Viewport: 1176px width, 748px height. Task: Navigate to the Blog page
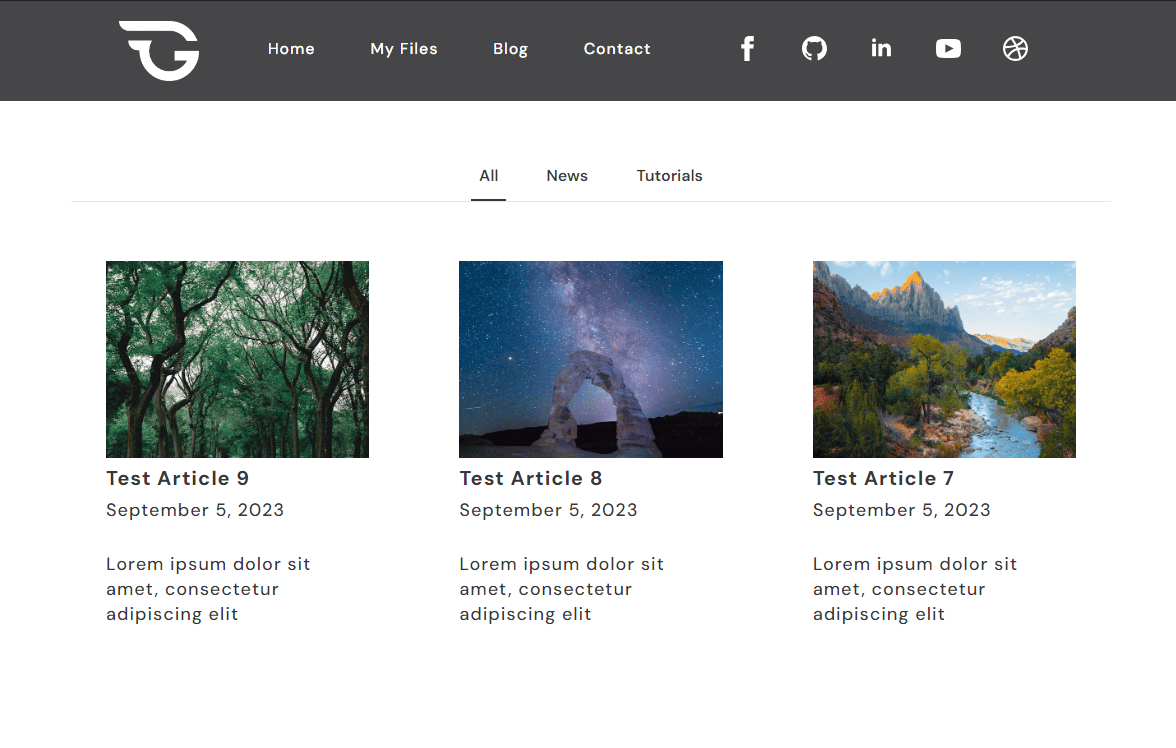(x=510, y=49)
